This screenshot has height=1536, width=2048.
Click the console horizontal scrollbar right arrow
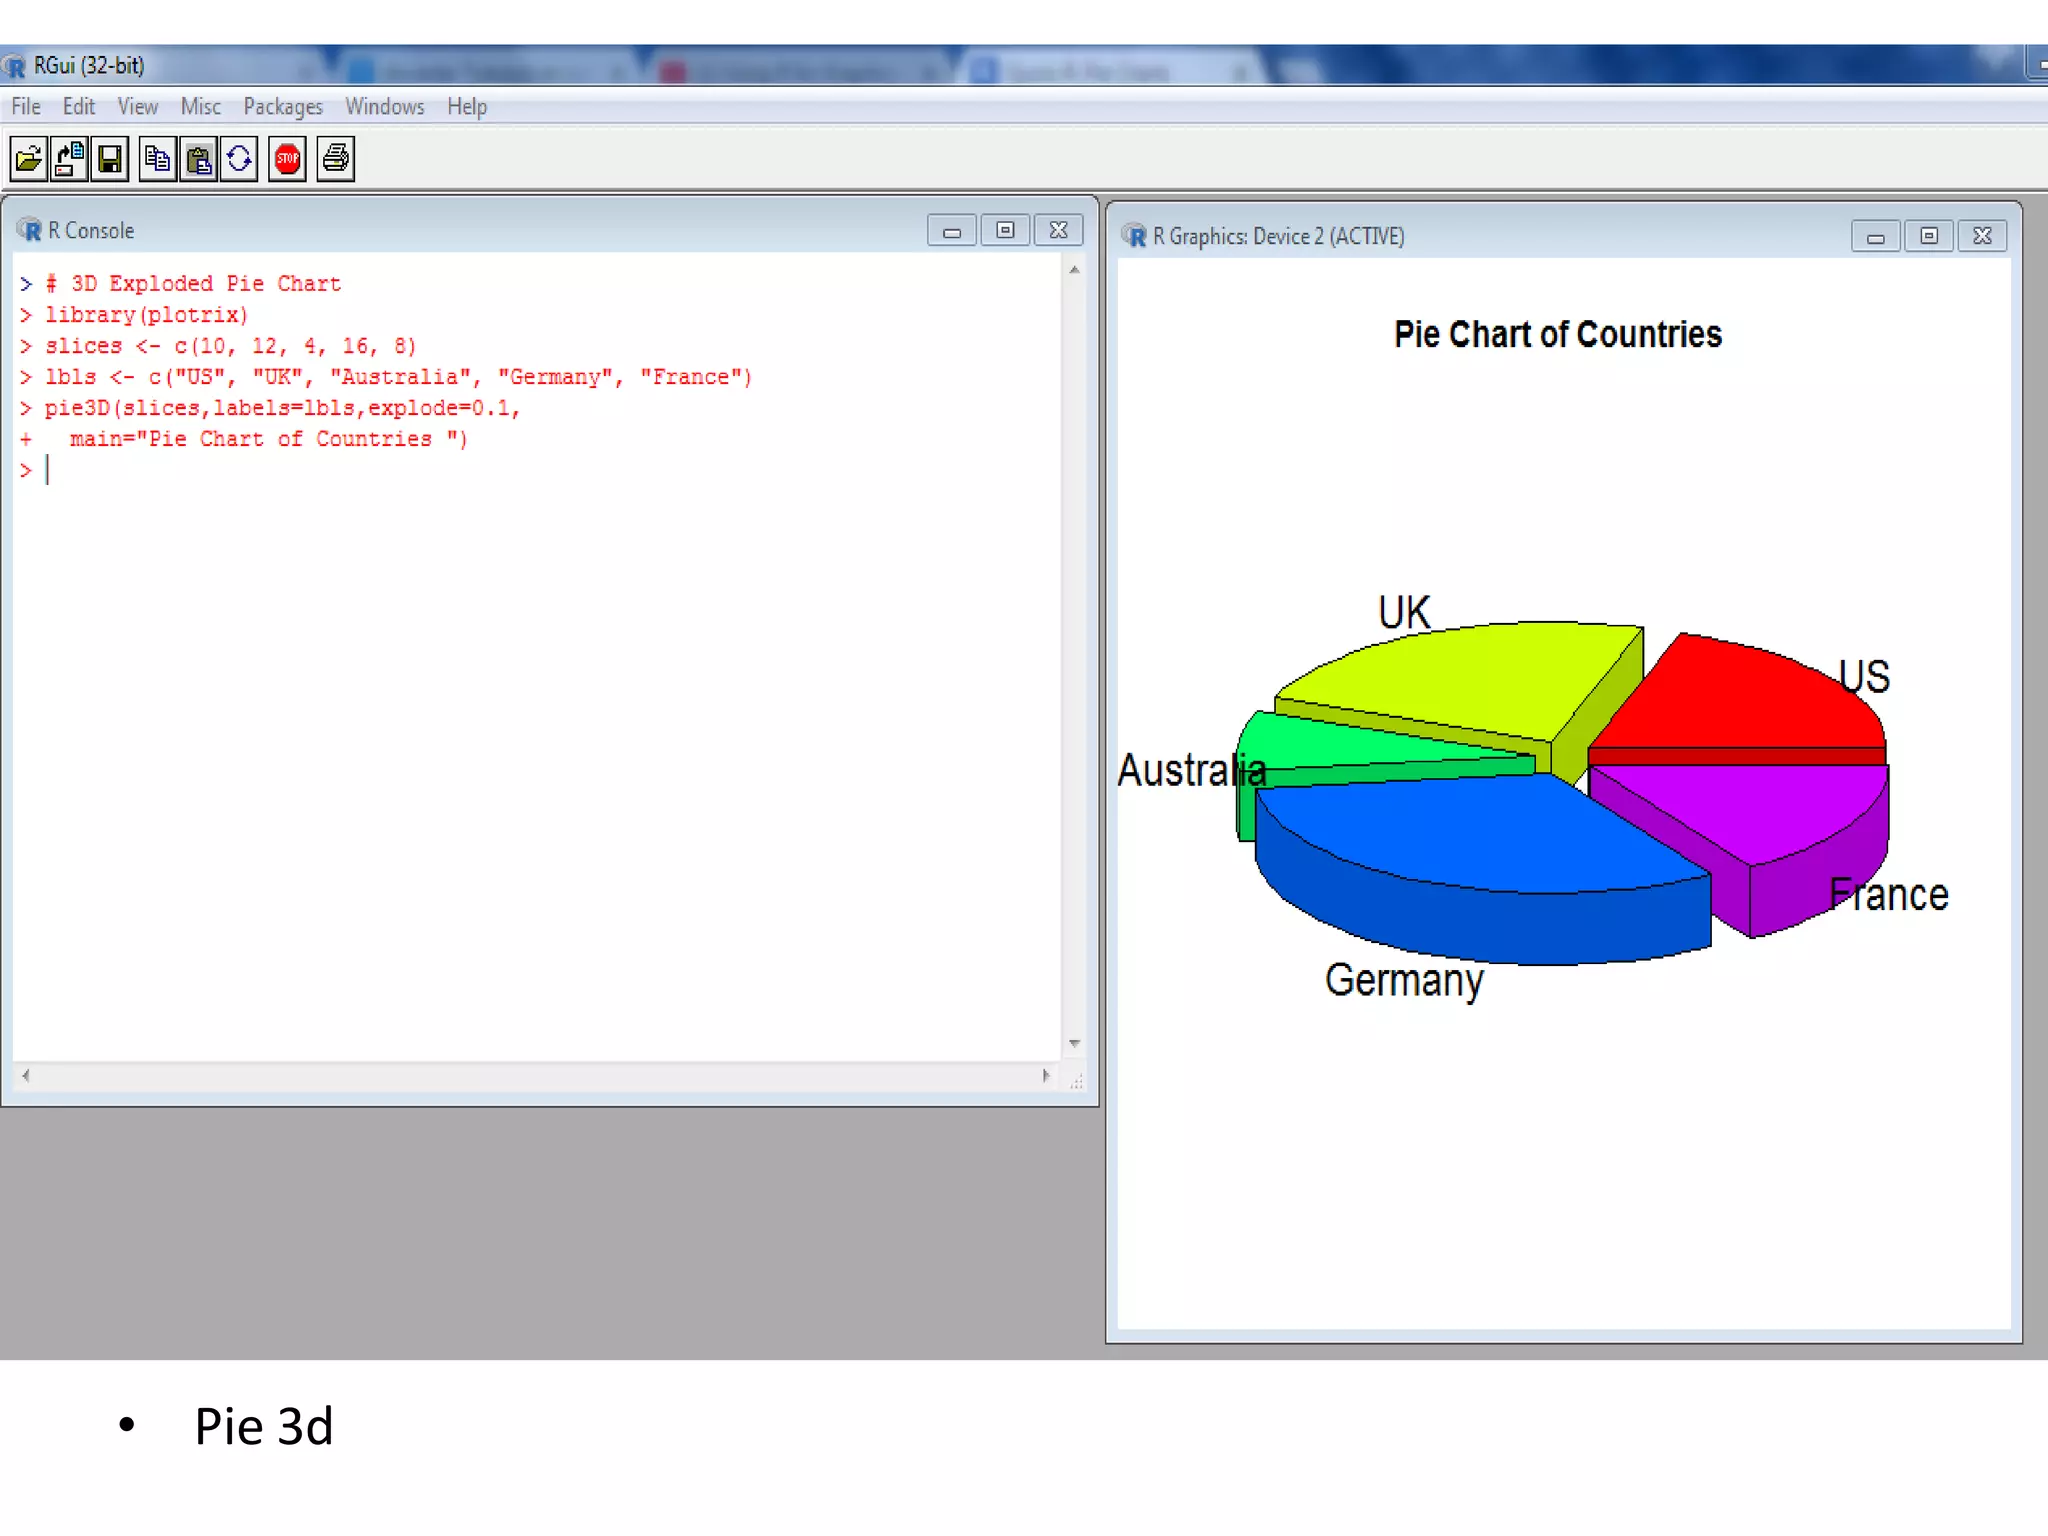click(x=1046, y=1076)
